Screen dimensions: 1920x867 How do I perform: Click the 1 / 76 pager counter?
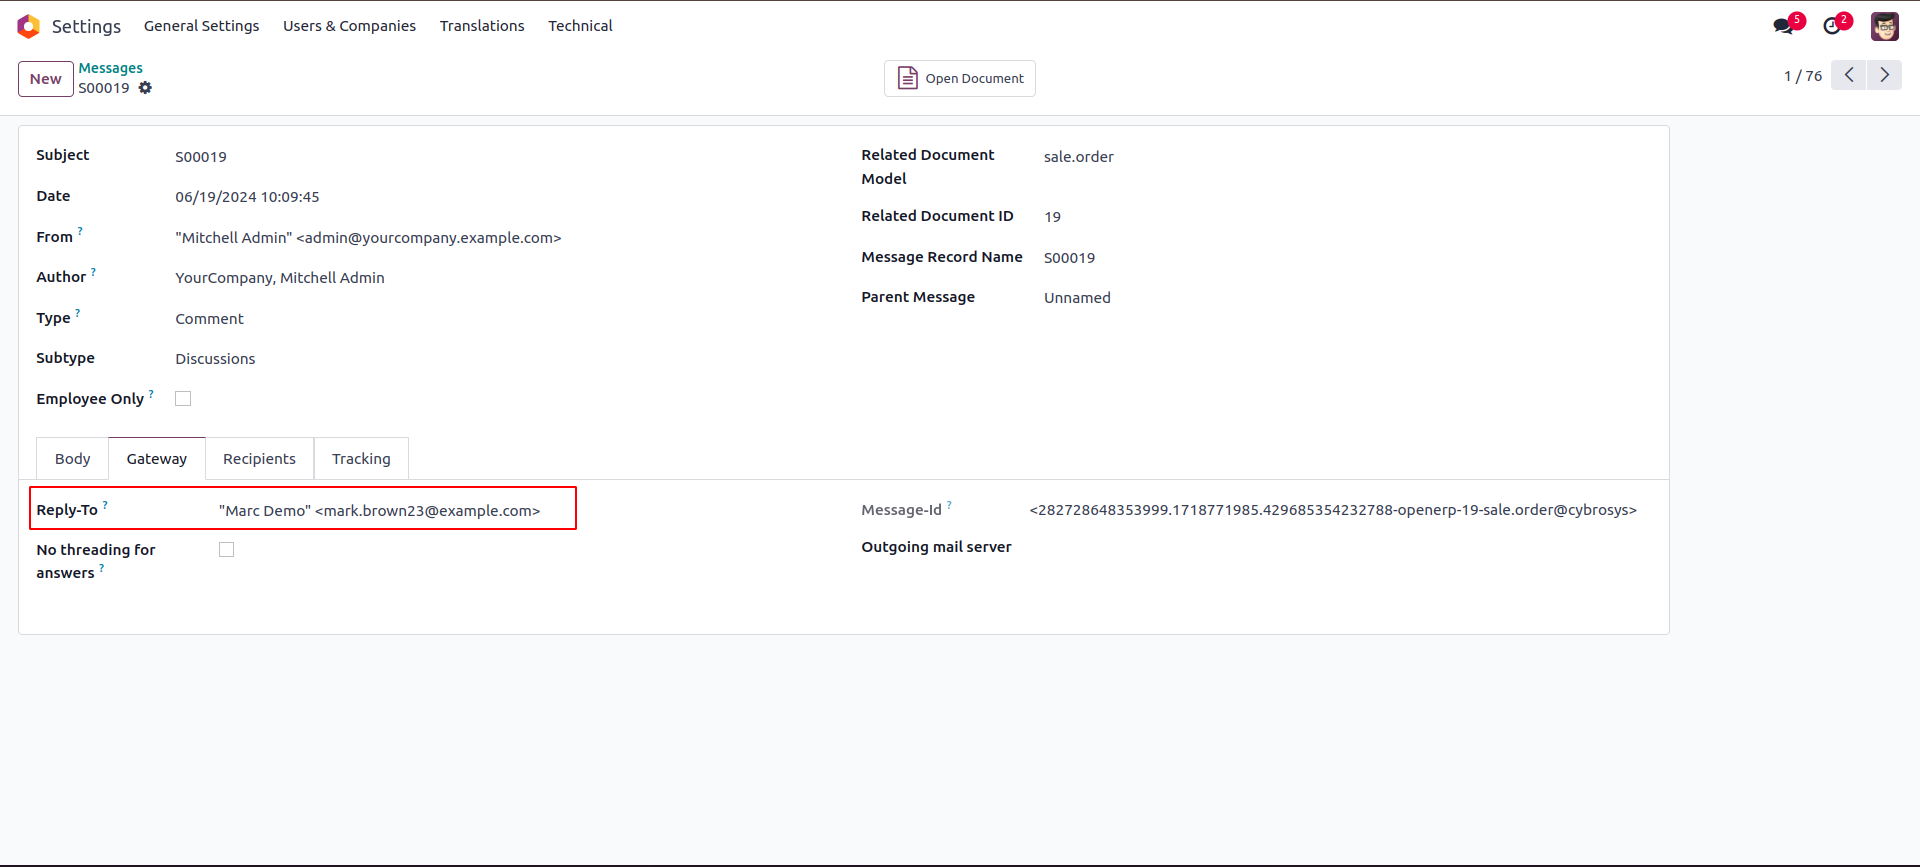click(x=1803, y=76)
